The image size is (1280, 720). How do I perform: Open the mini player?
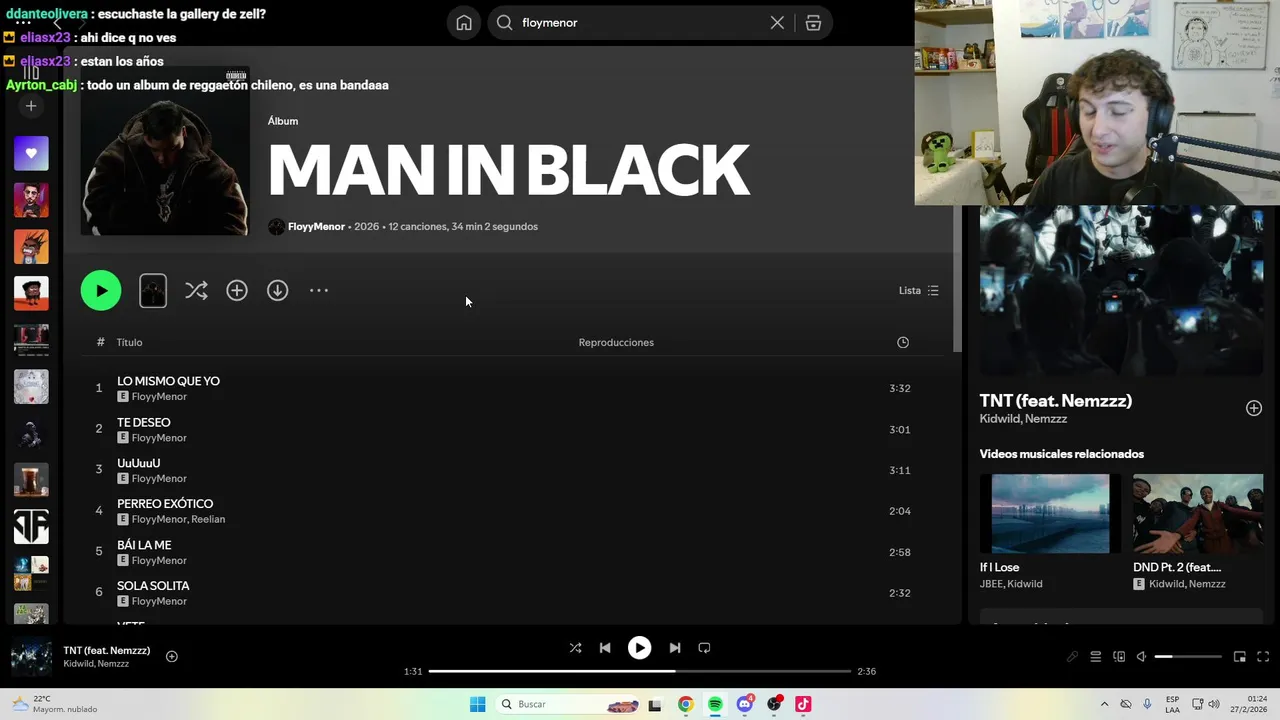1240,657
